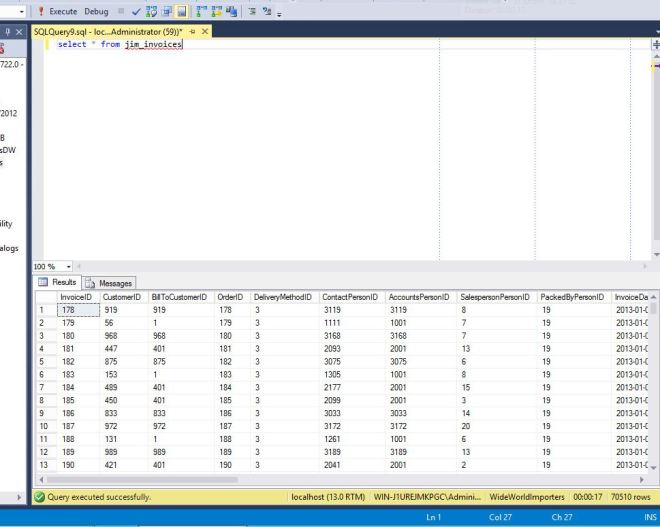Close the SQLQuery9.sql query tab
Screen dimensions: 660x527
pyautogui.click(x=206, y=32)
